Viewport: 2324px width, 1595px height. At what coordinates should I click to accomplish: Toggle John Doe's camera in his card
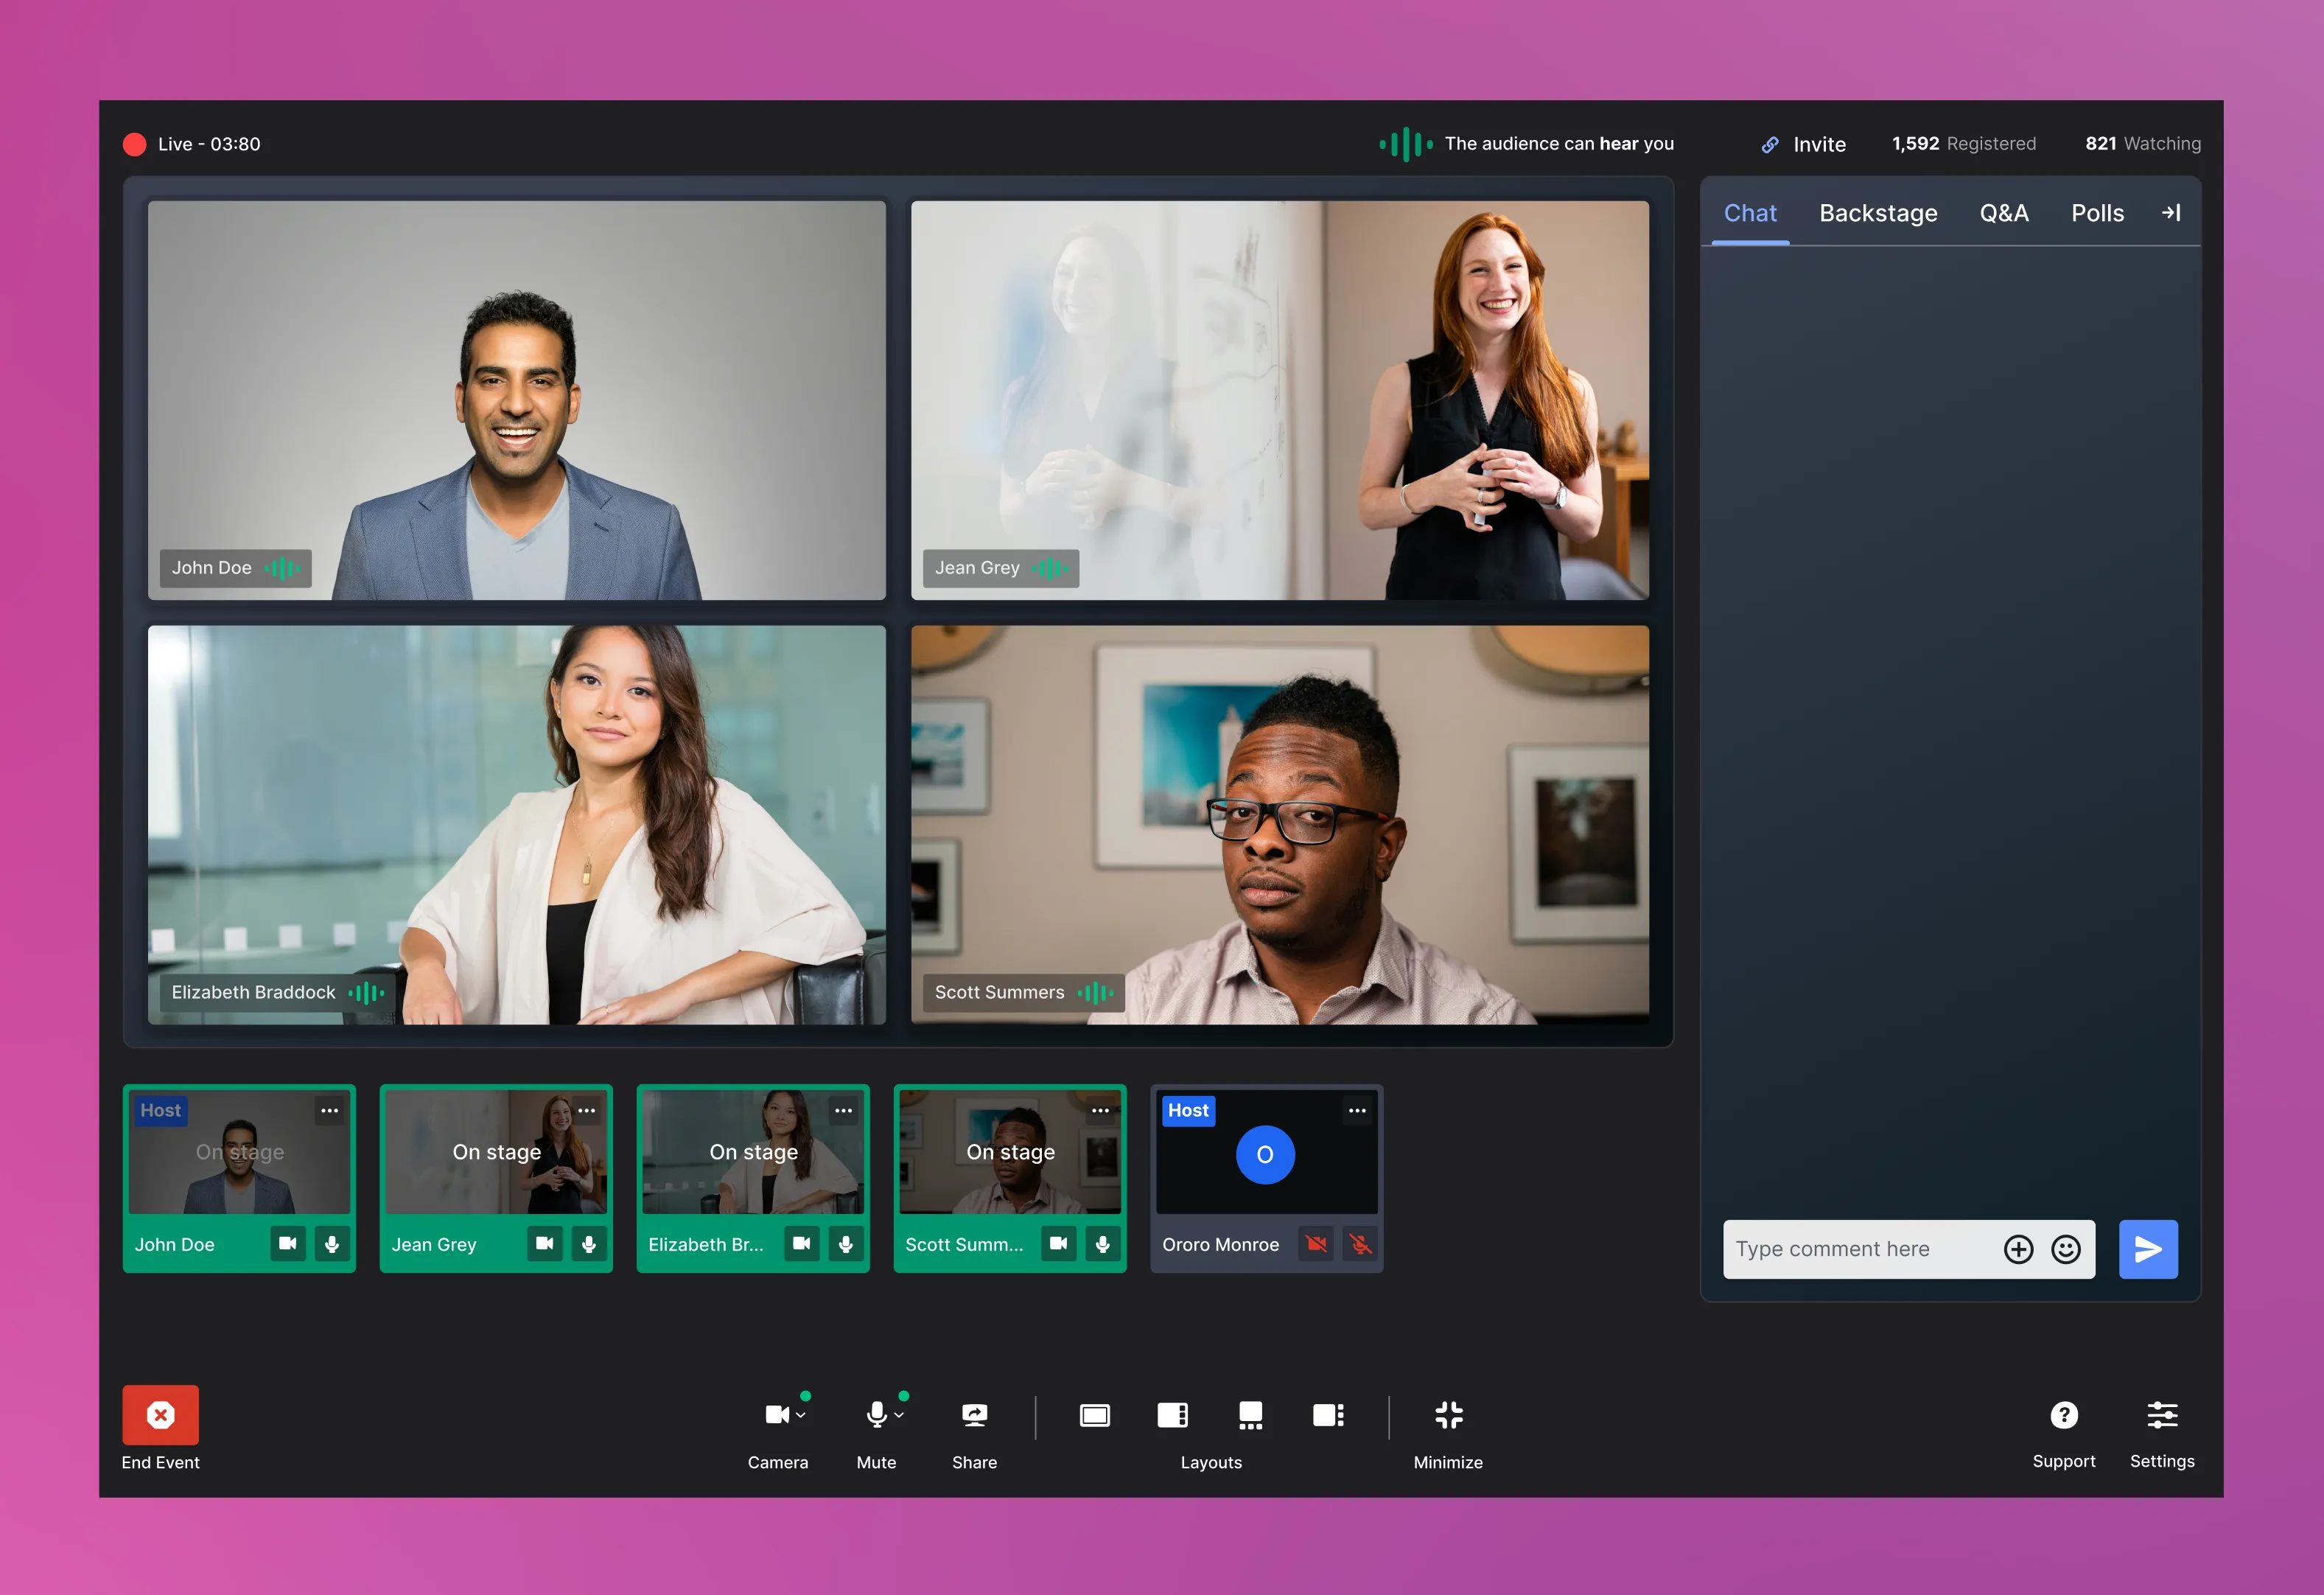click(x=288, y=1243)
